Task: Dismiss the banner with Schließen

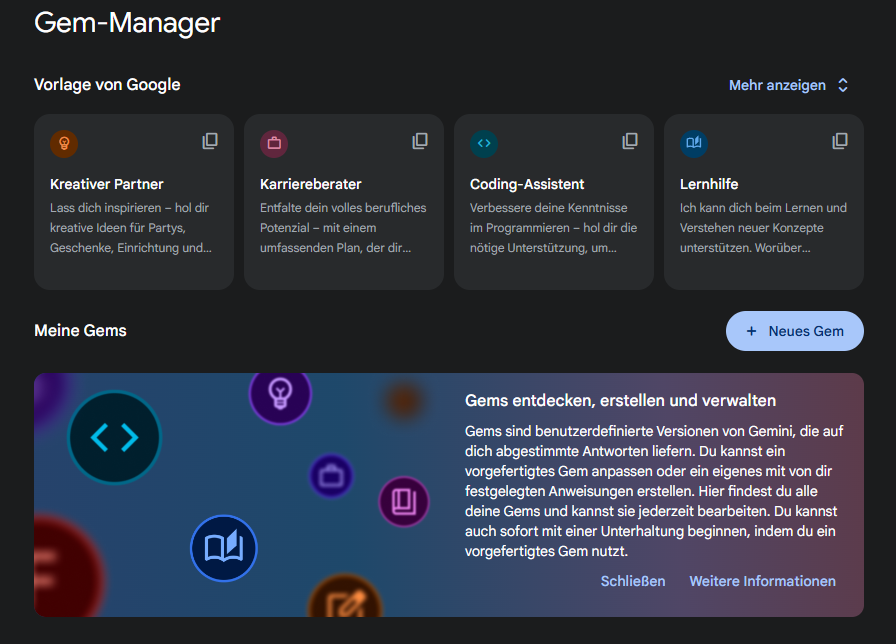Action: pyautogui.click(x=633, y=581)
